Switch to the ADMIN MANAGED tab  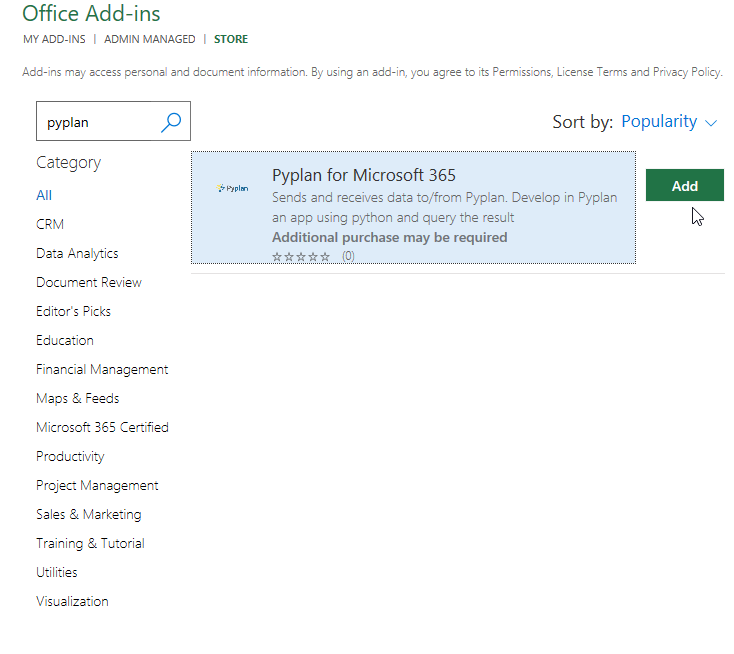point(149,39)
